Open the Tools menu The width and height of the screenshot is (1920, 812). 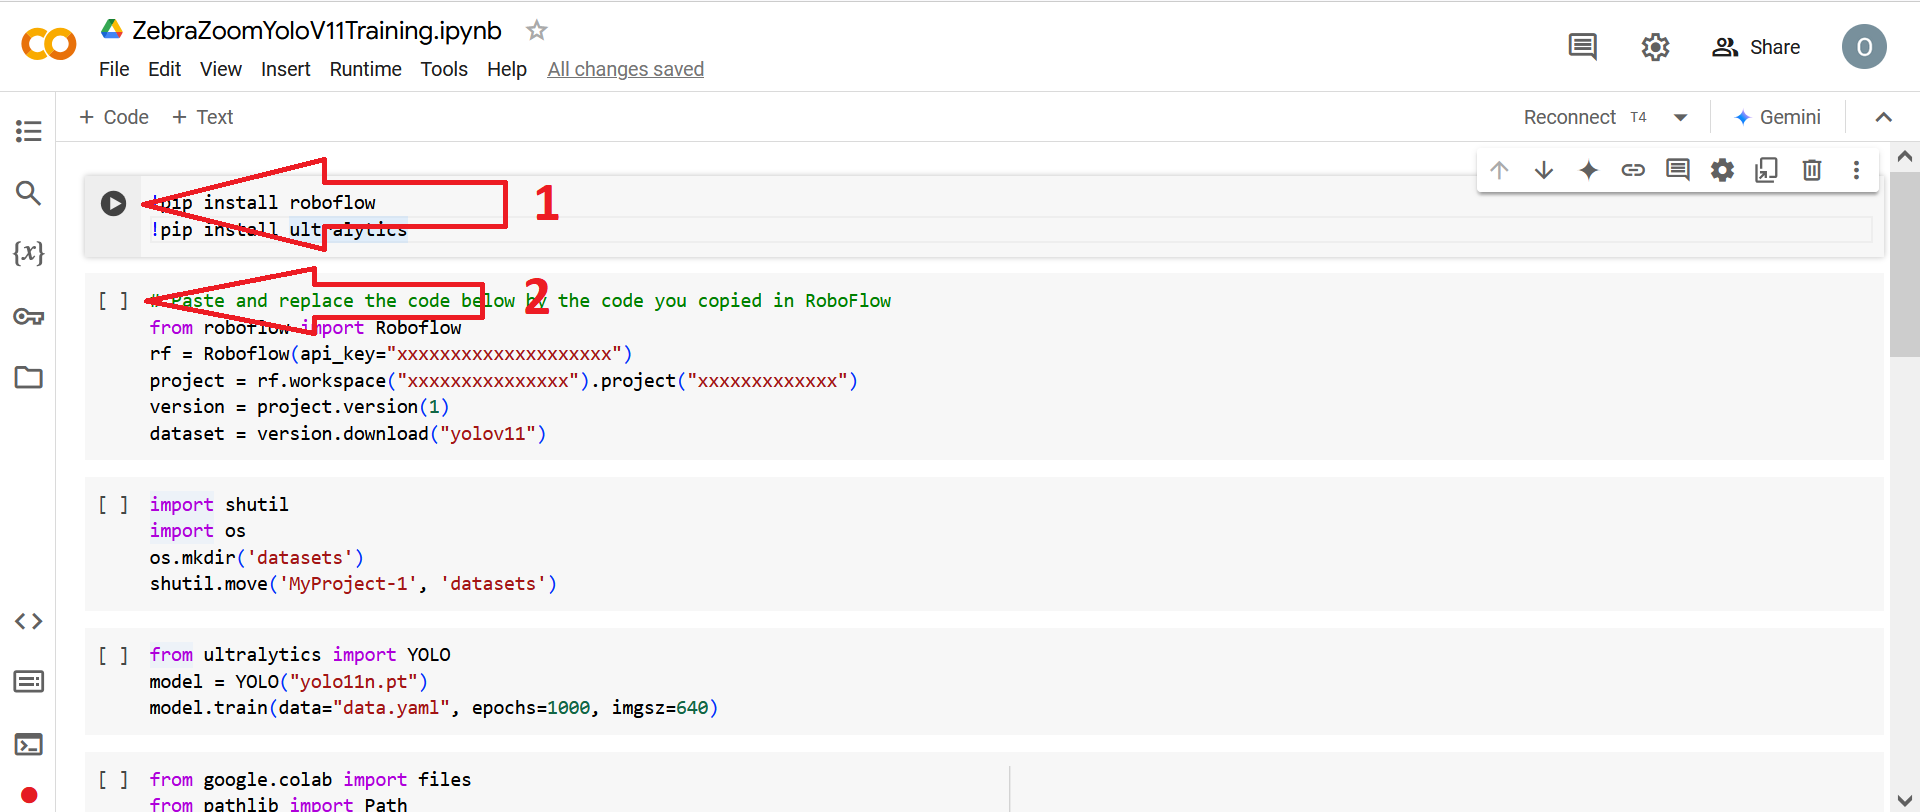[x=444, y=69]
